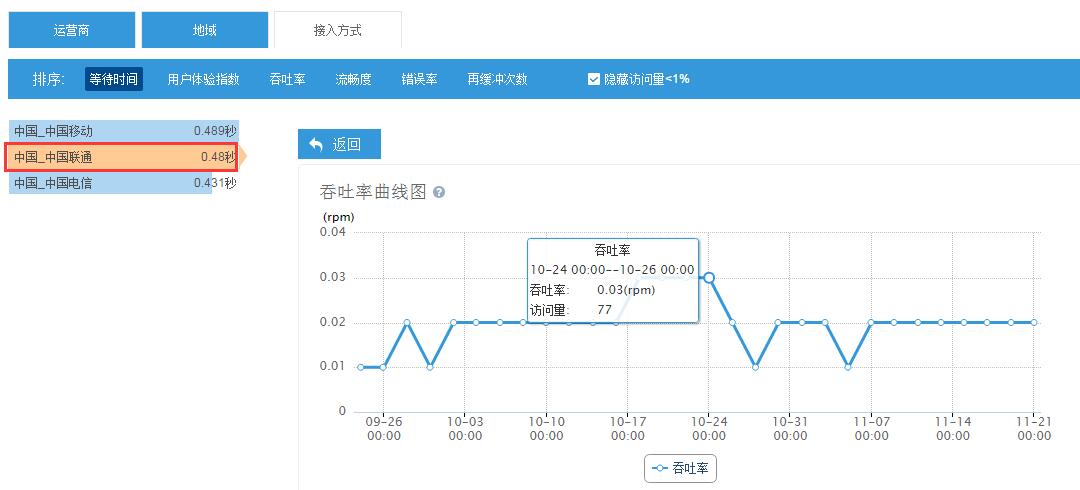Image resolution: width=1080 pixels, height=490 pixels.
Task: Click the 11-21 00:00 axis label
Action: tap(1034, 428)
